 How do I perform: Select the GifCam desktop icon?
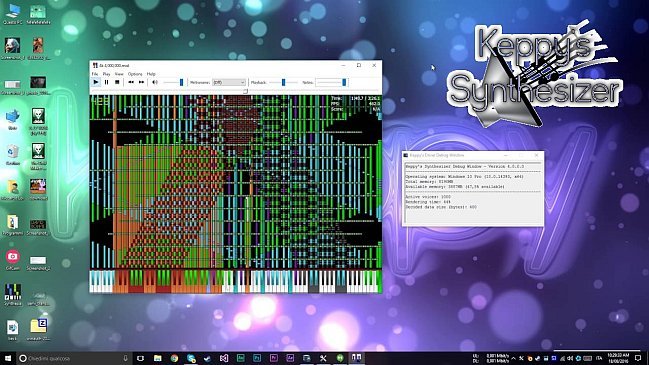click(x=12, y=260)
